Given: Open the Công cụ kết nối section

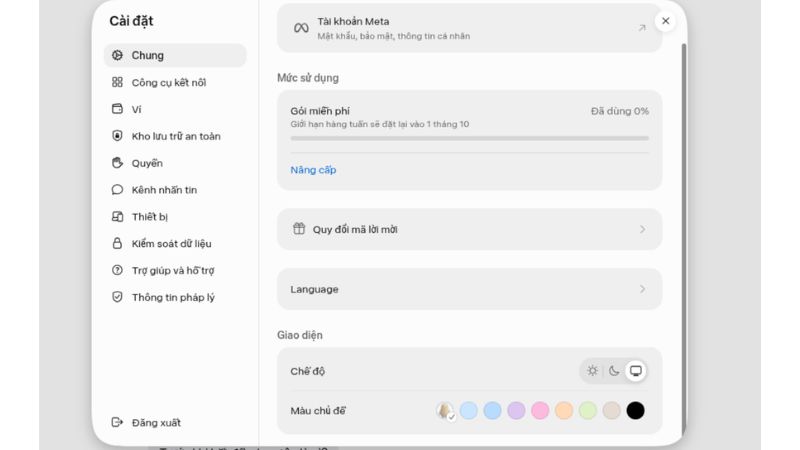Looking at the screenshot, I should (x=175, y=82).
